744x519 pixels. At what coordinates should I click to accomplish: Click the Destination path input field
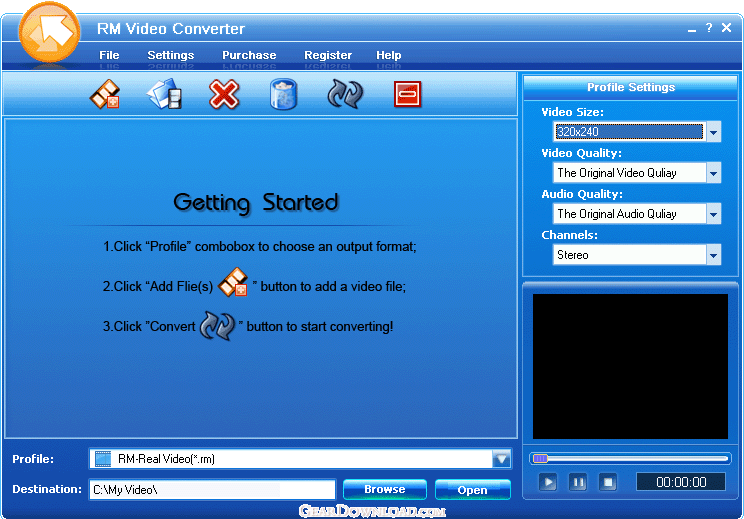tap(213, 489)
